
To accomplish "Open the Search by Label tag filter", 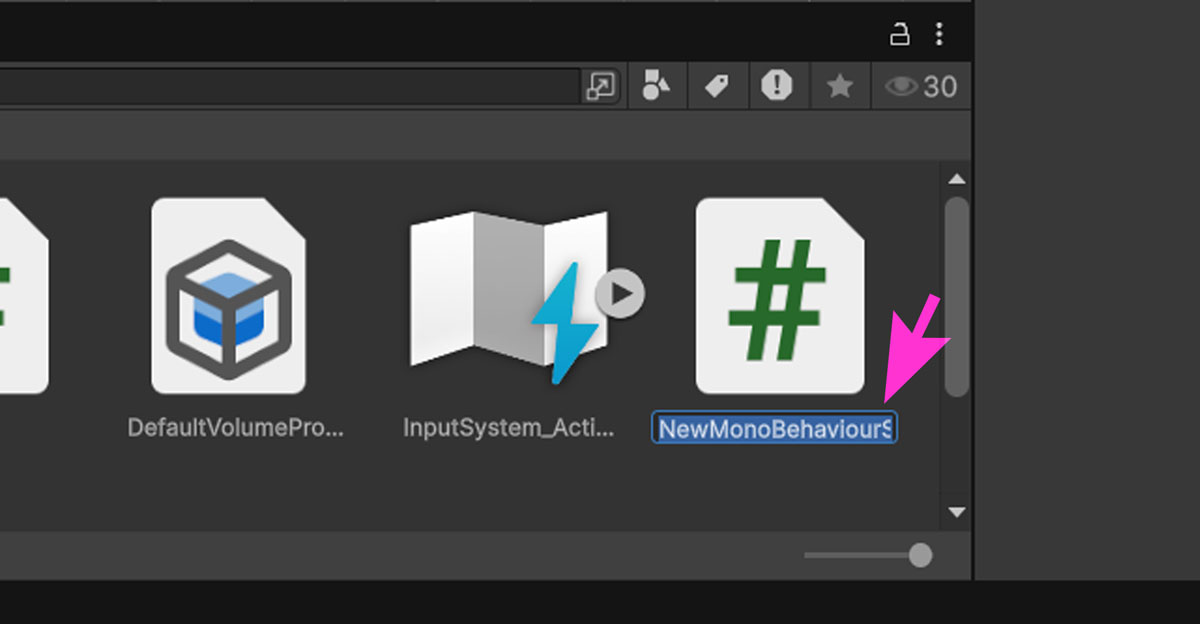I will [717, 87].
